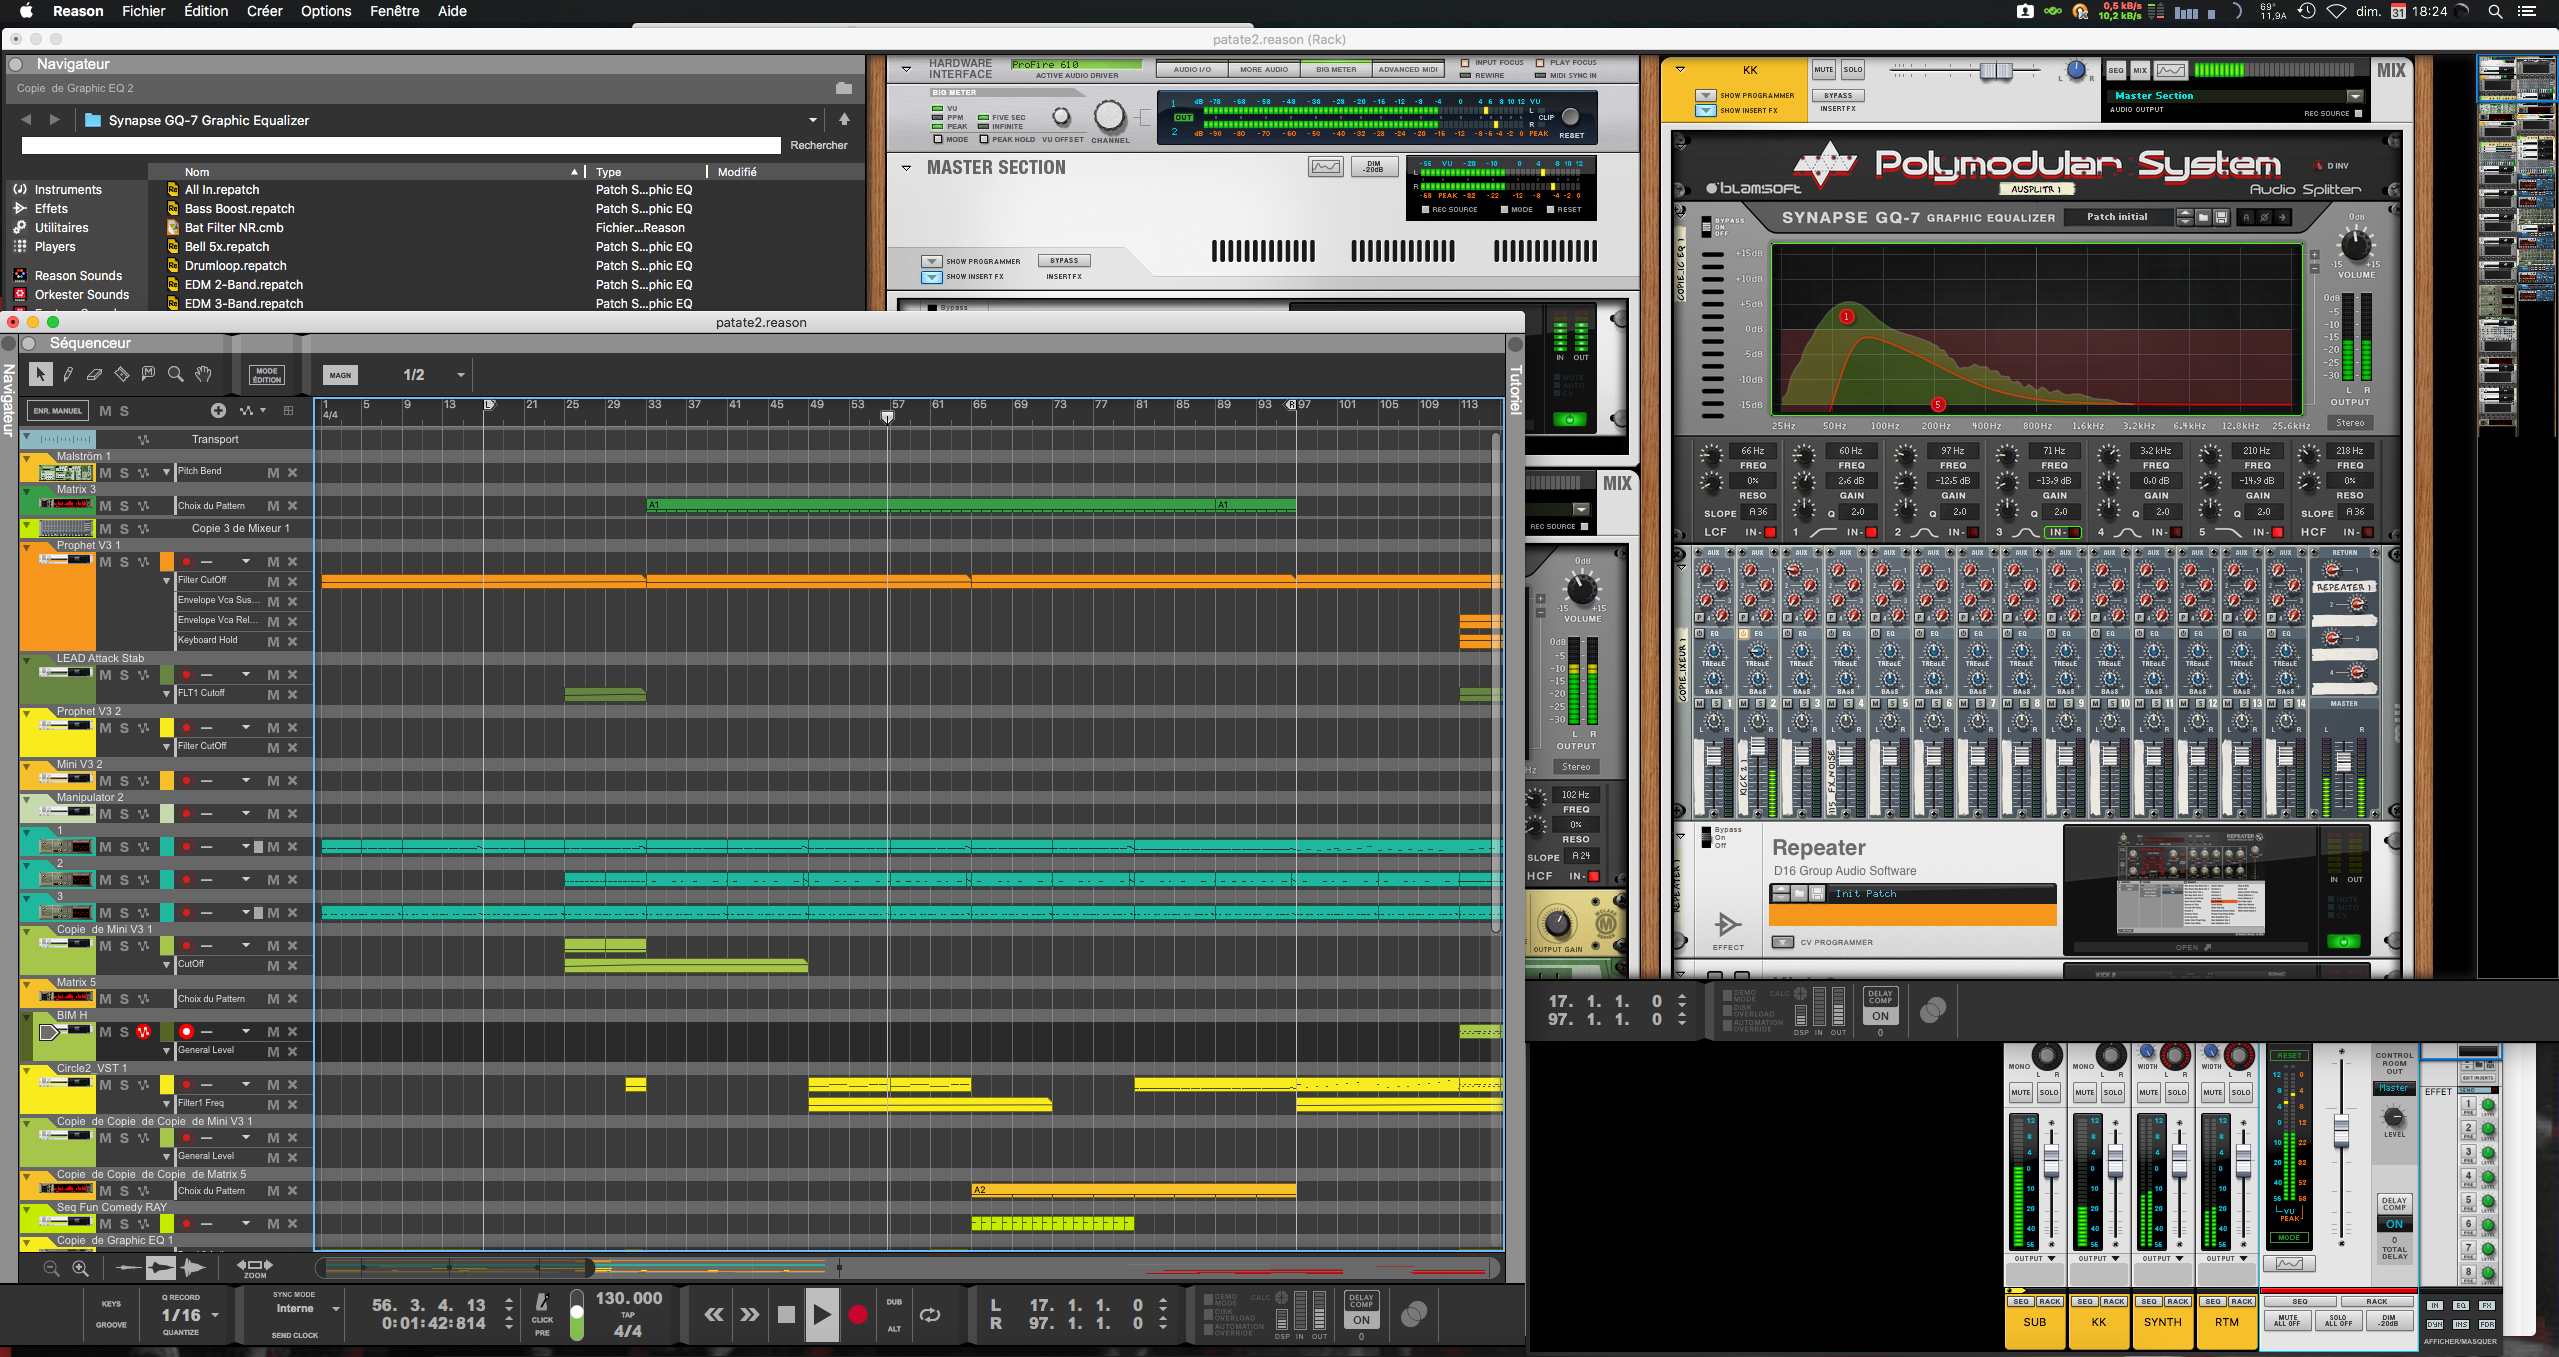Click the Rechercher button in the browser

pos(818,144)
